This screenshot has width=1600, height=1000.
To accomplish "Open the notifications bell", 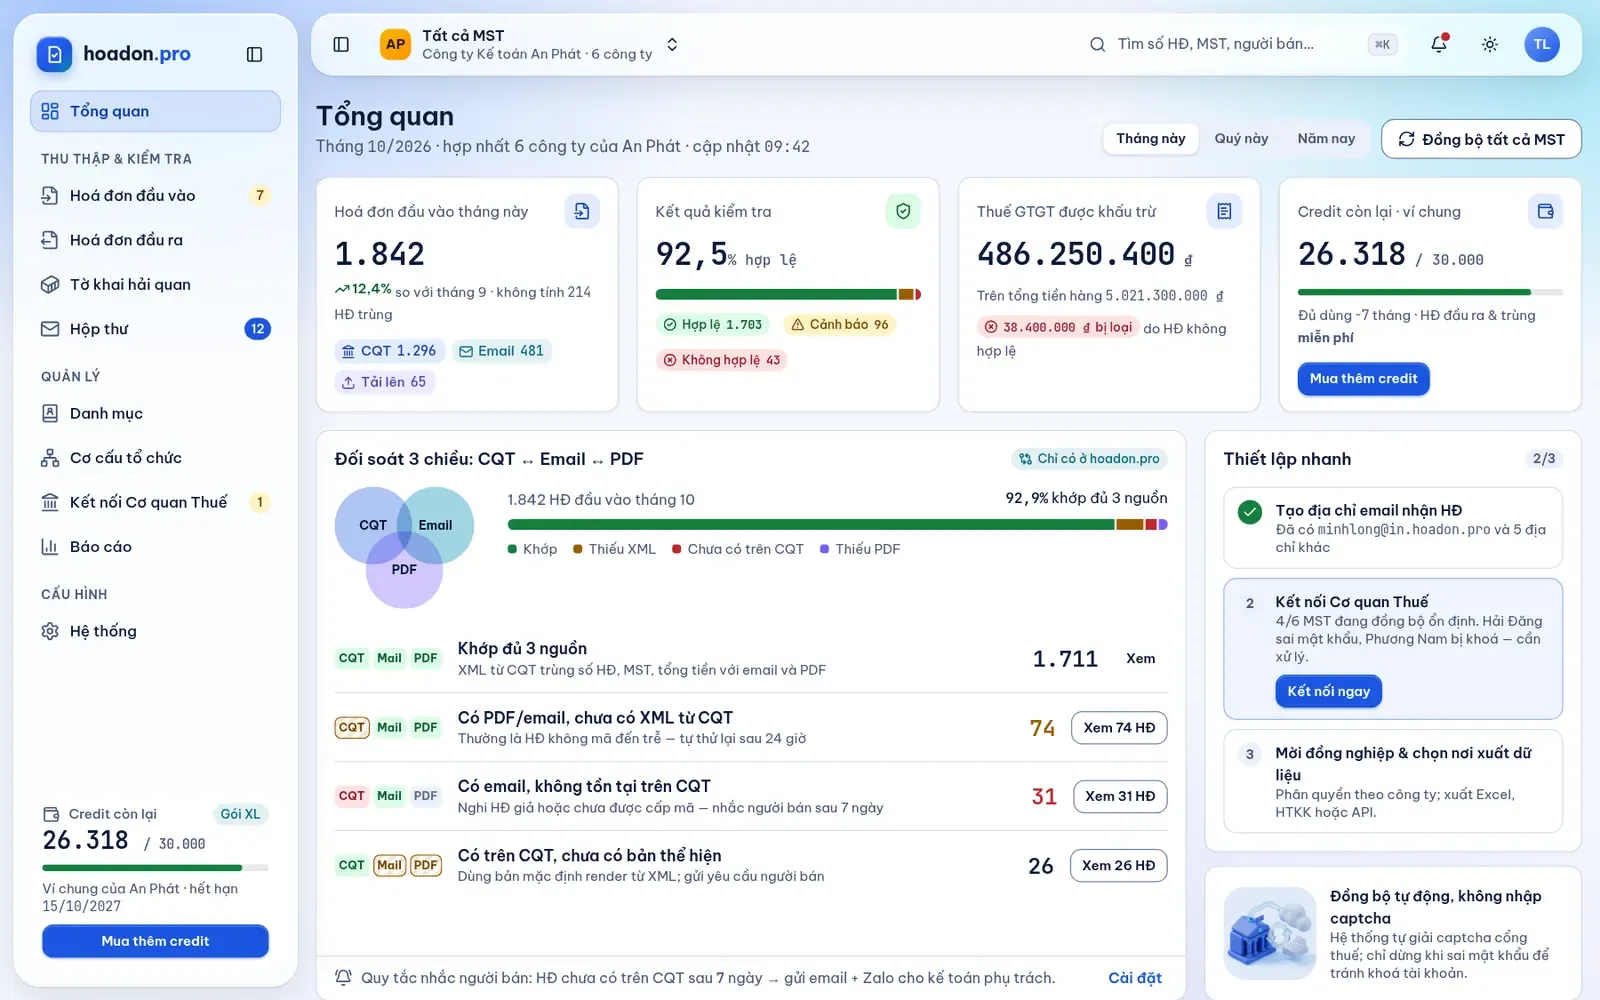I will tap(1438, 44).
